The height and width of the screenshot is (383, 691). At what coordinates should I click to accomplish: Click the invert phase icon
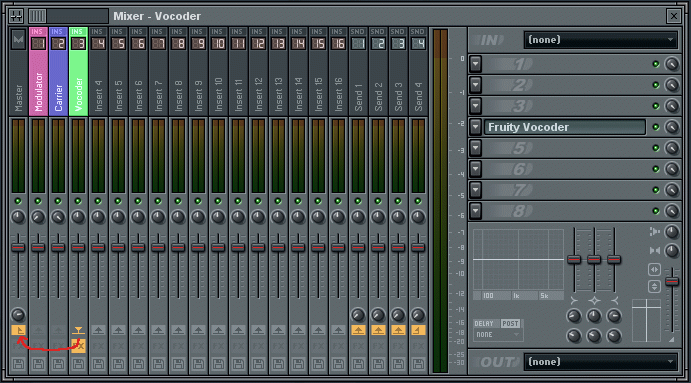(x=654, y=286)
